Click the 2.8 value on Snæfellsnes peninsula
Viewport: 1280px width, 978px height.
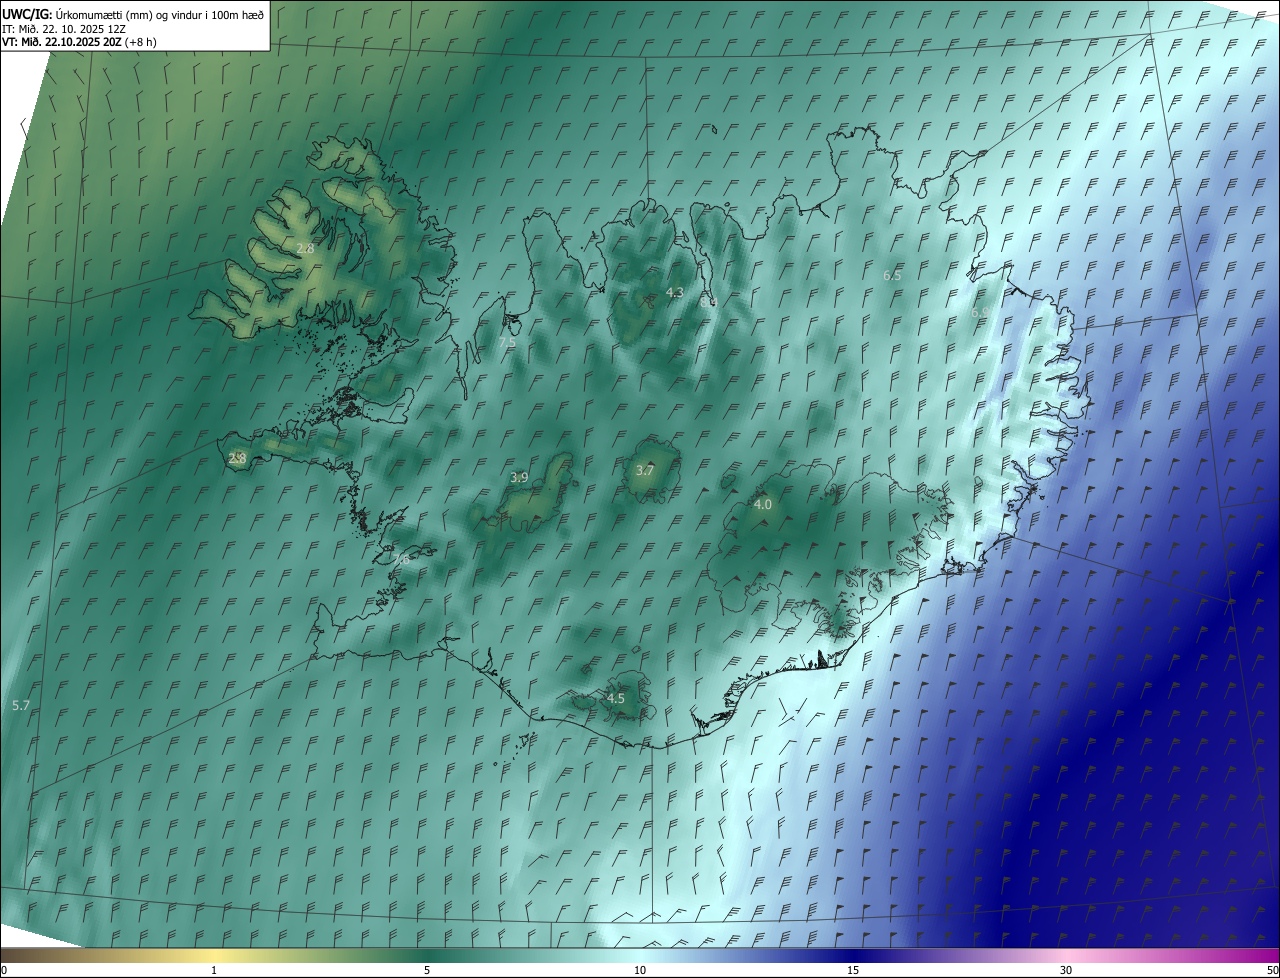click(237, 459)
